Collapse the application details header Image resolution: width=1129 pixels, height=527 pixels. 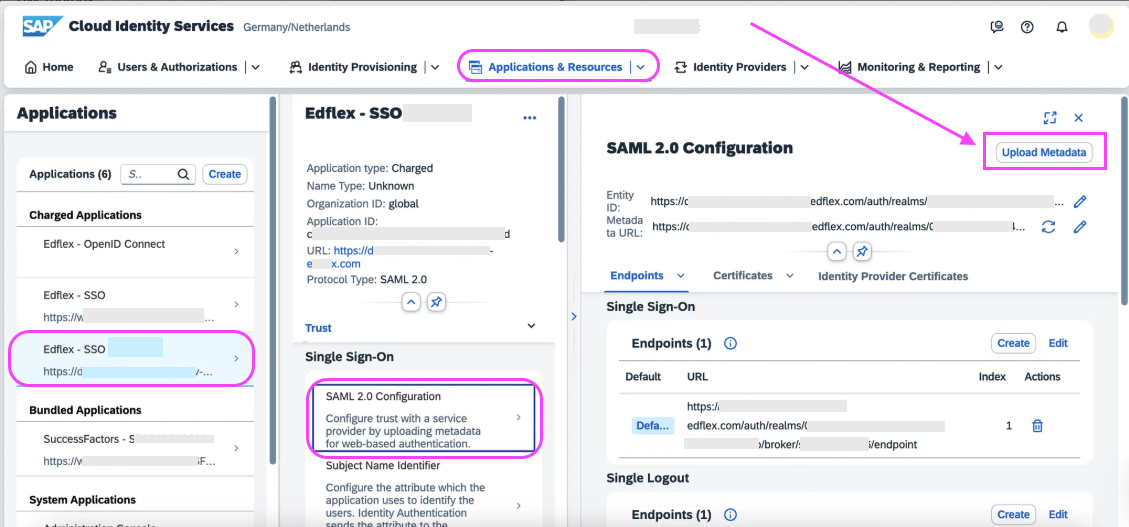coord(411,302)
